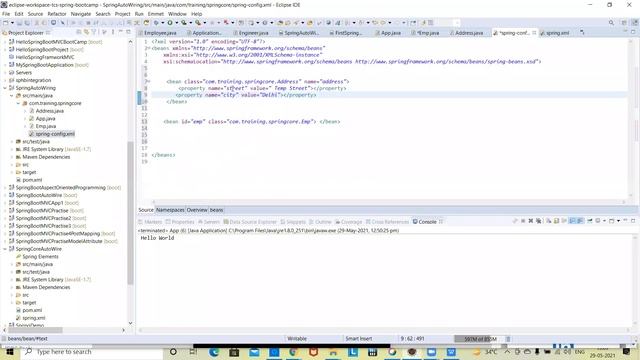Click Project Explorer vertical scrollbar
640x360 pixels.
pyautogui.click(x=130, y=212)
